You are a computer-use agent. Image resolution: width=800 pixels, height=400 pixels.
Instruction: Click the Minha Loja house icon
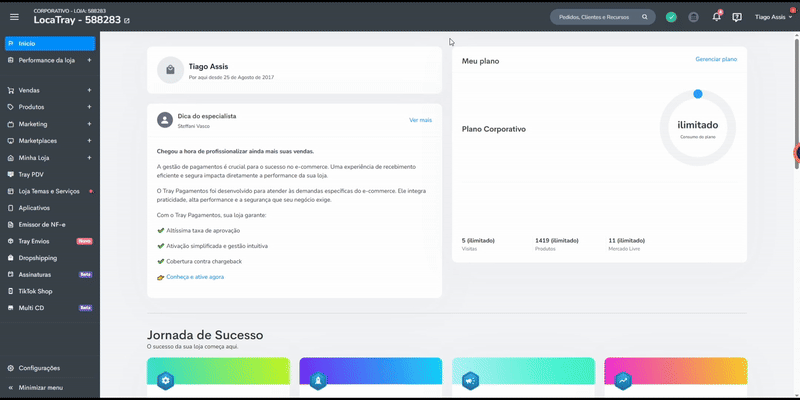pos(11,158)
